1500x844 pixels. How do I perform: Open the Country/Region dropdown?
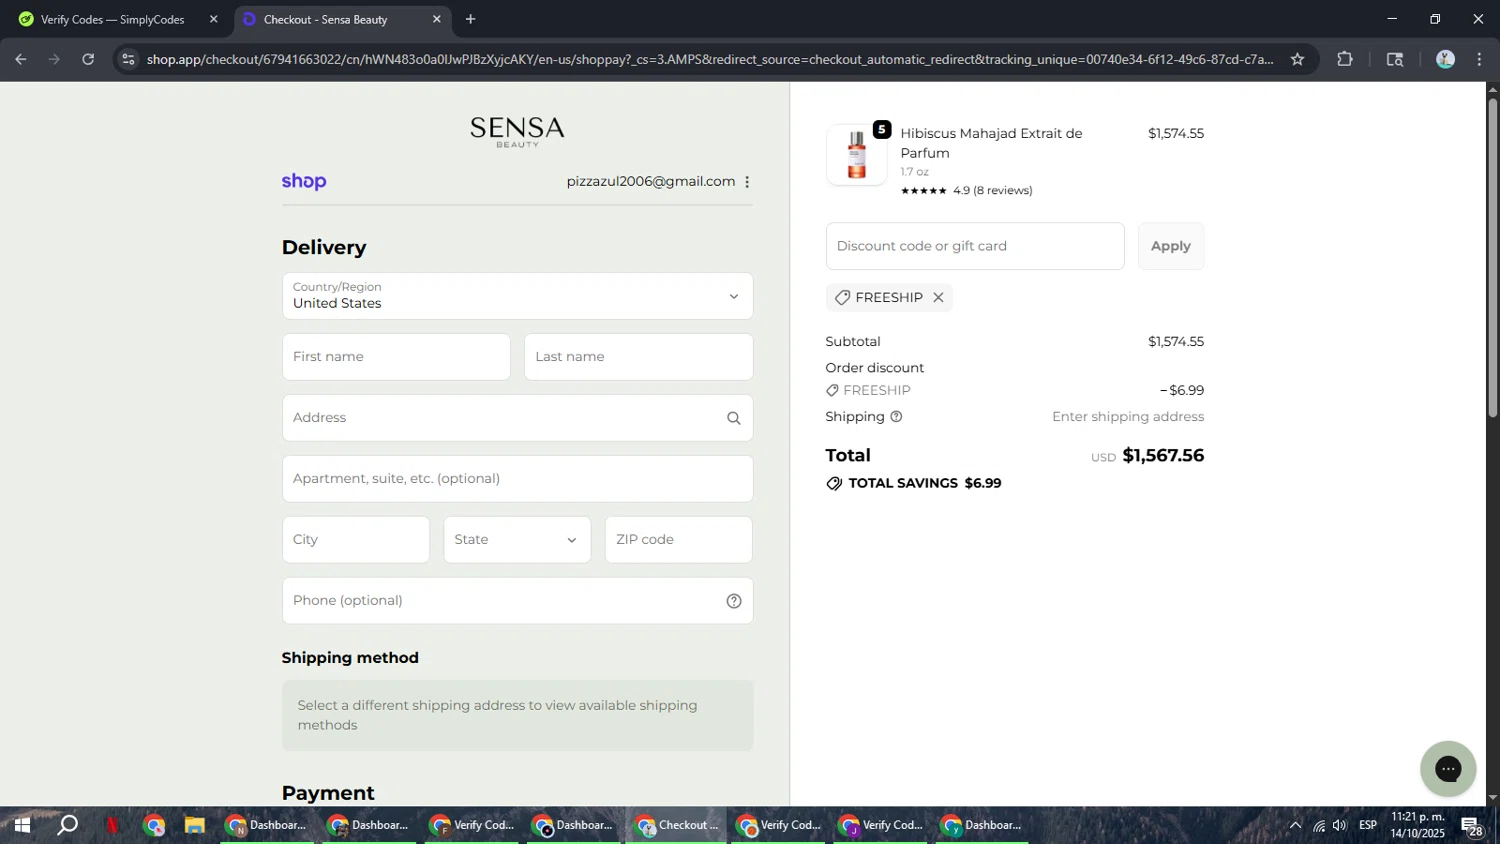tap(517, 296)
